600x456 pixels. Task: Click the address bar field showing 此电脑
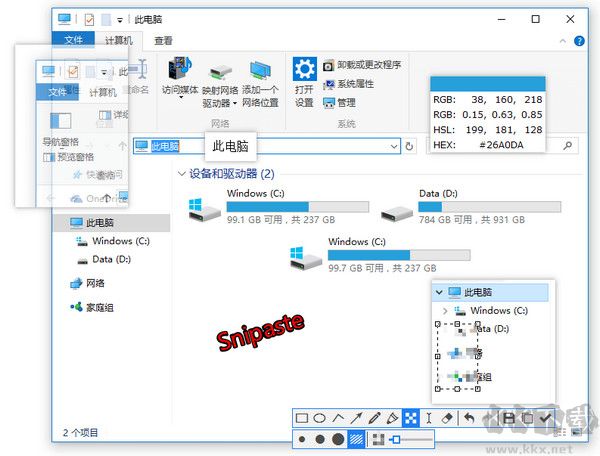pos(266,146)
